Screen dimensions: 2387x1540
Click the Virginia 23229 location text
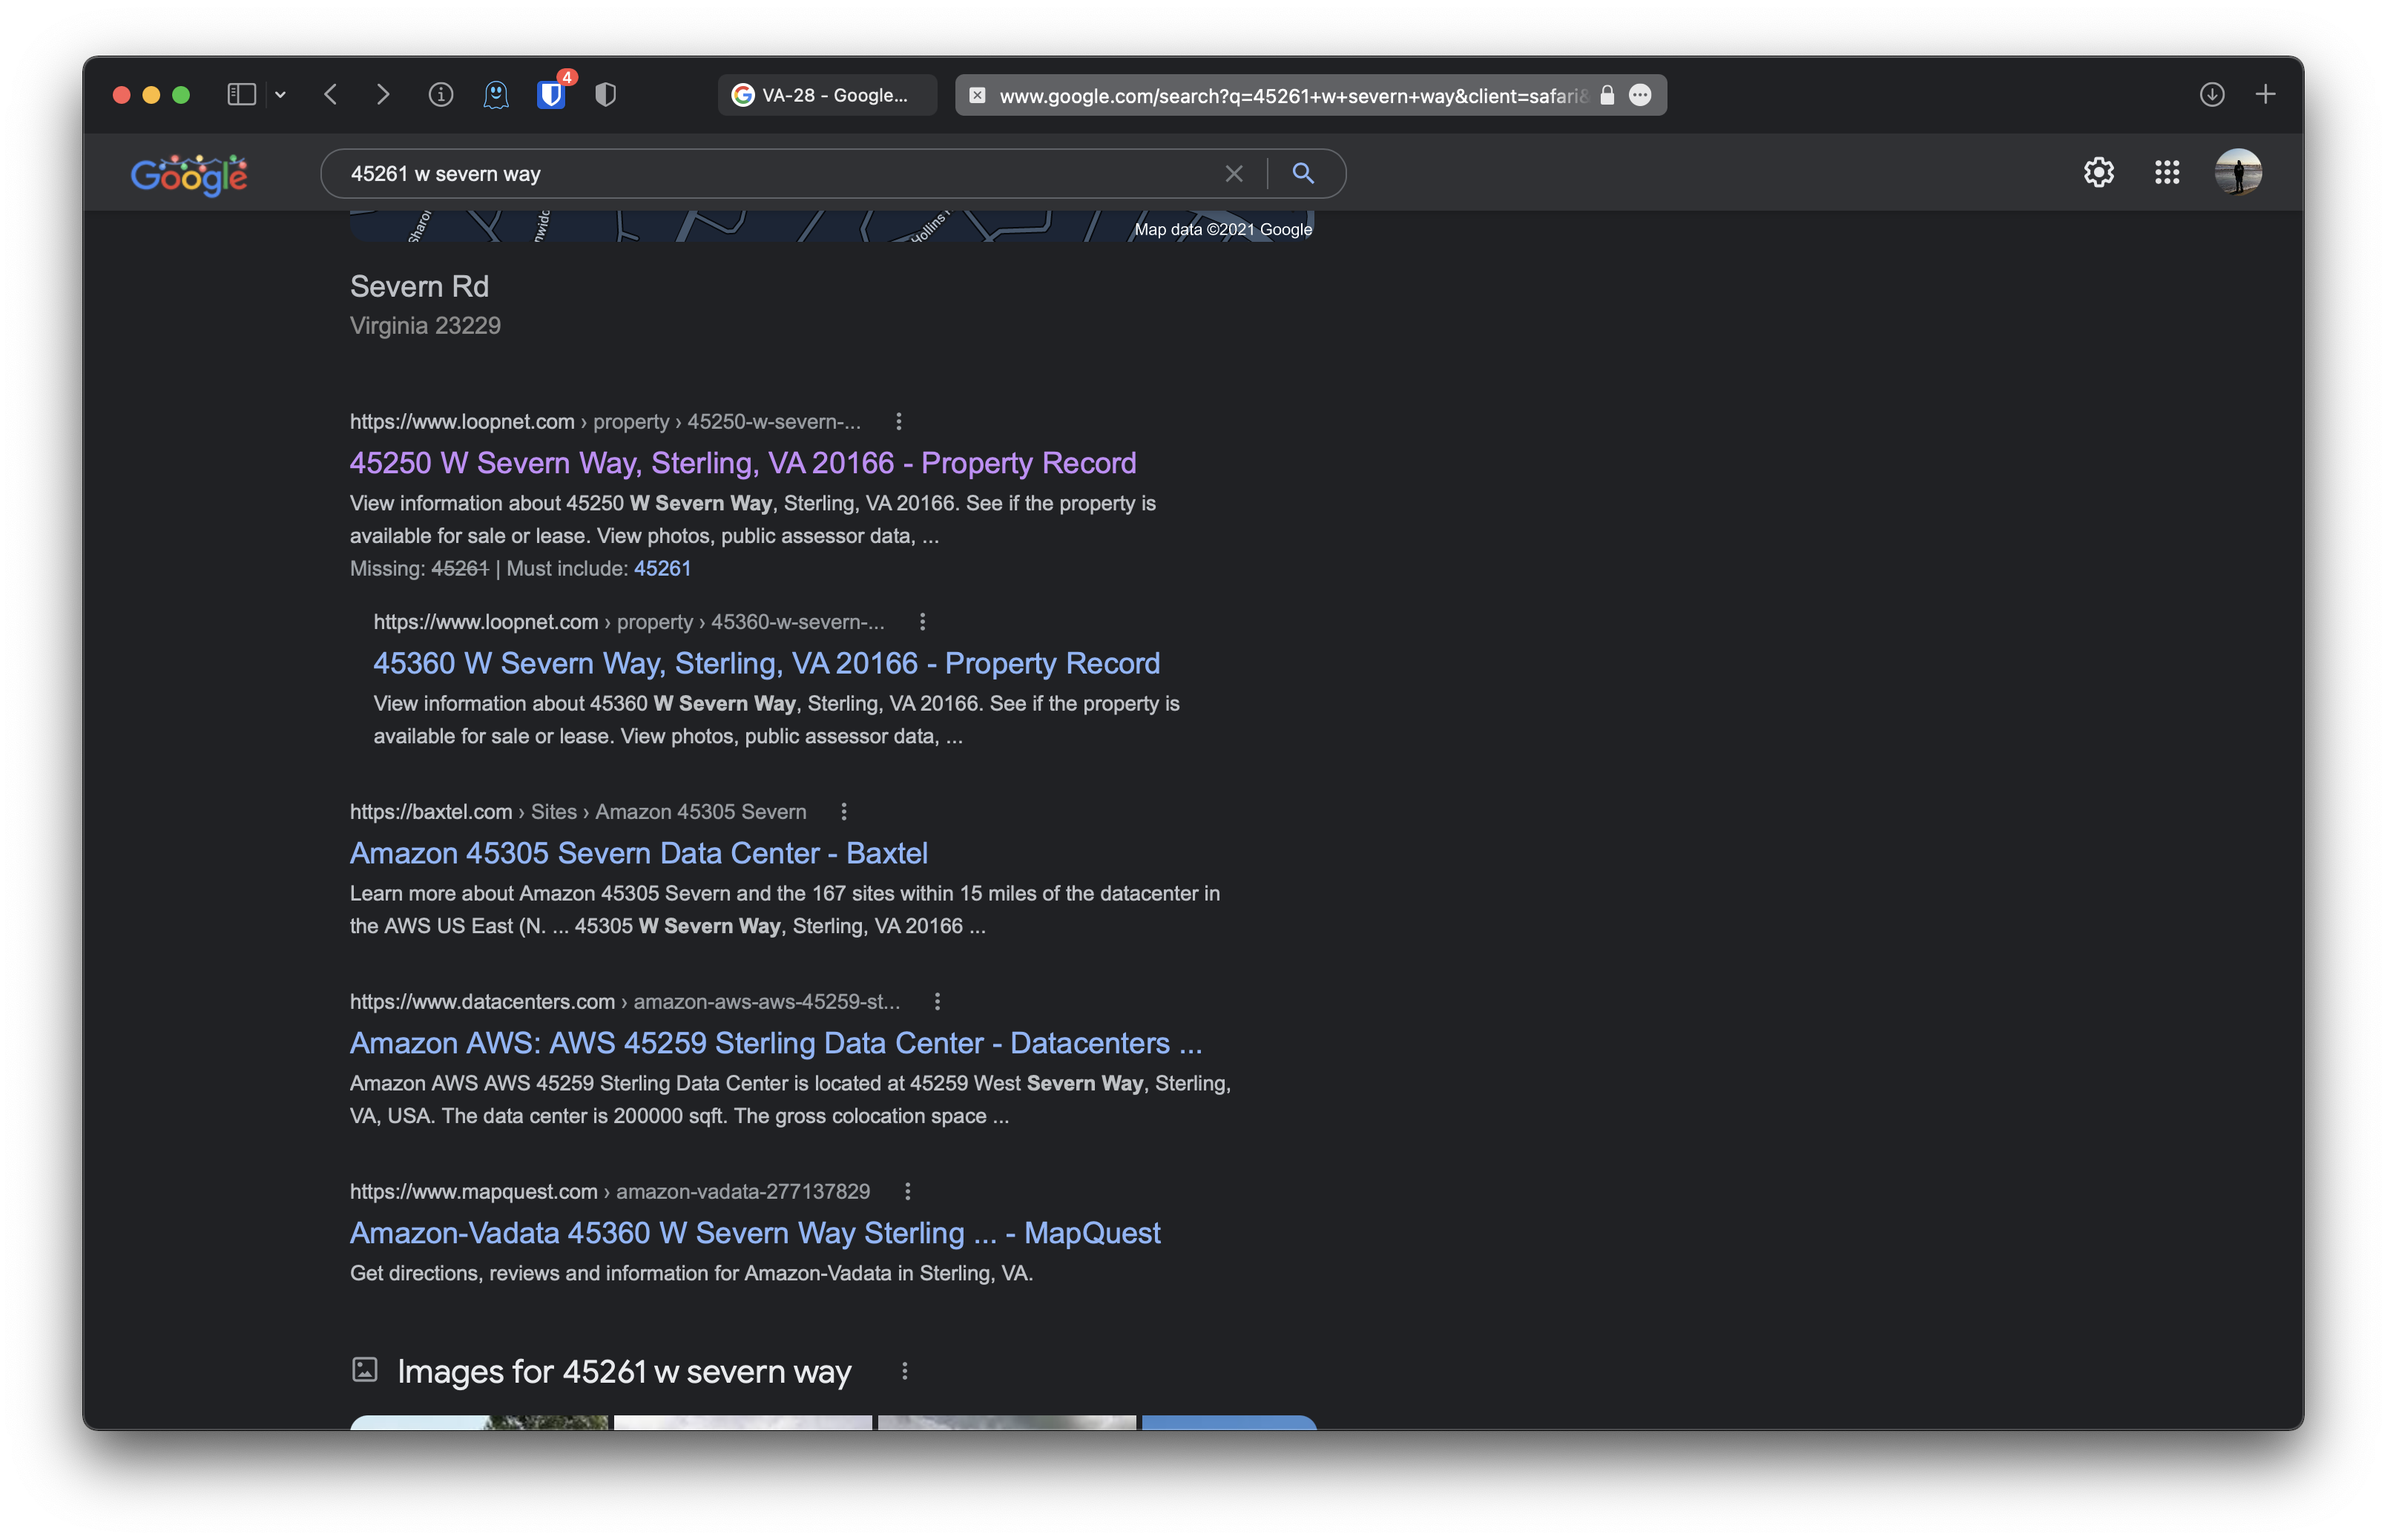[425, 326]
